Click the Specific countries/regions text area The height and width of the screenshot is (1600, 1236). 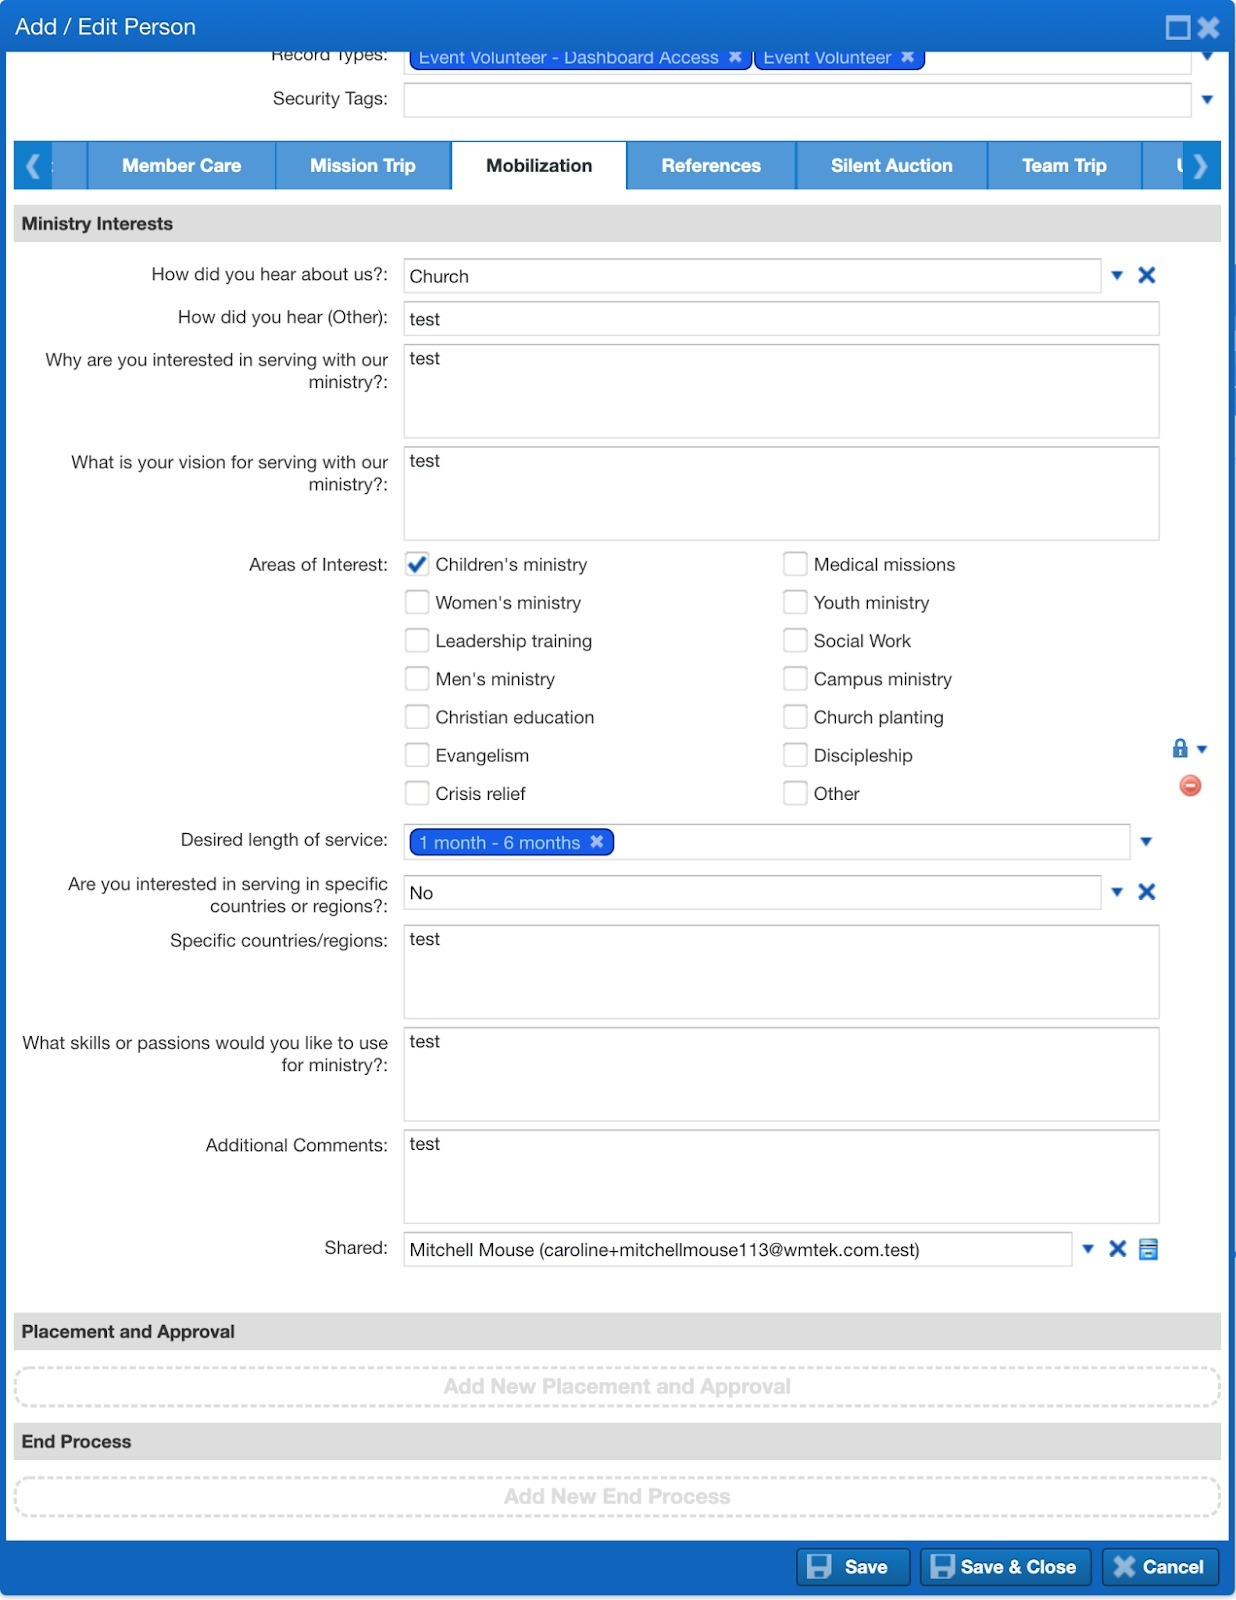pyautogui.click(x=781, y=972)
